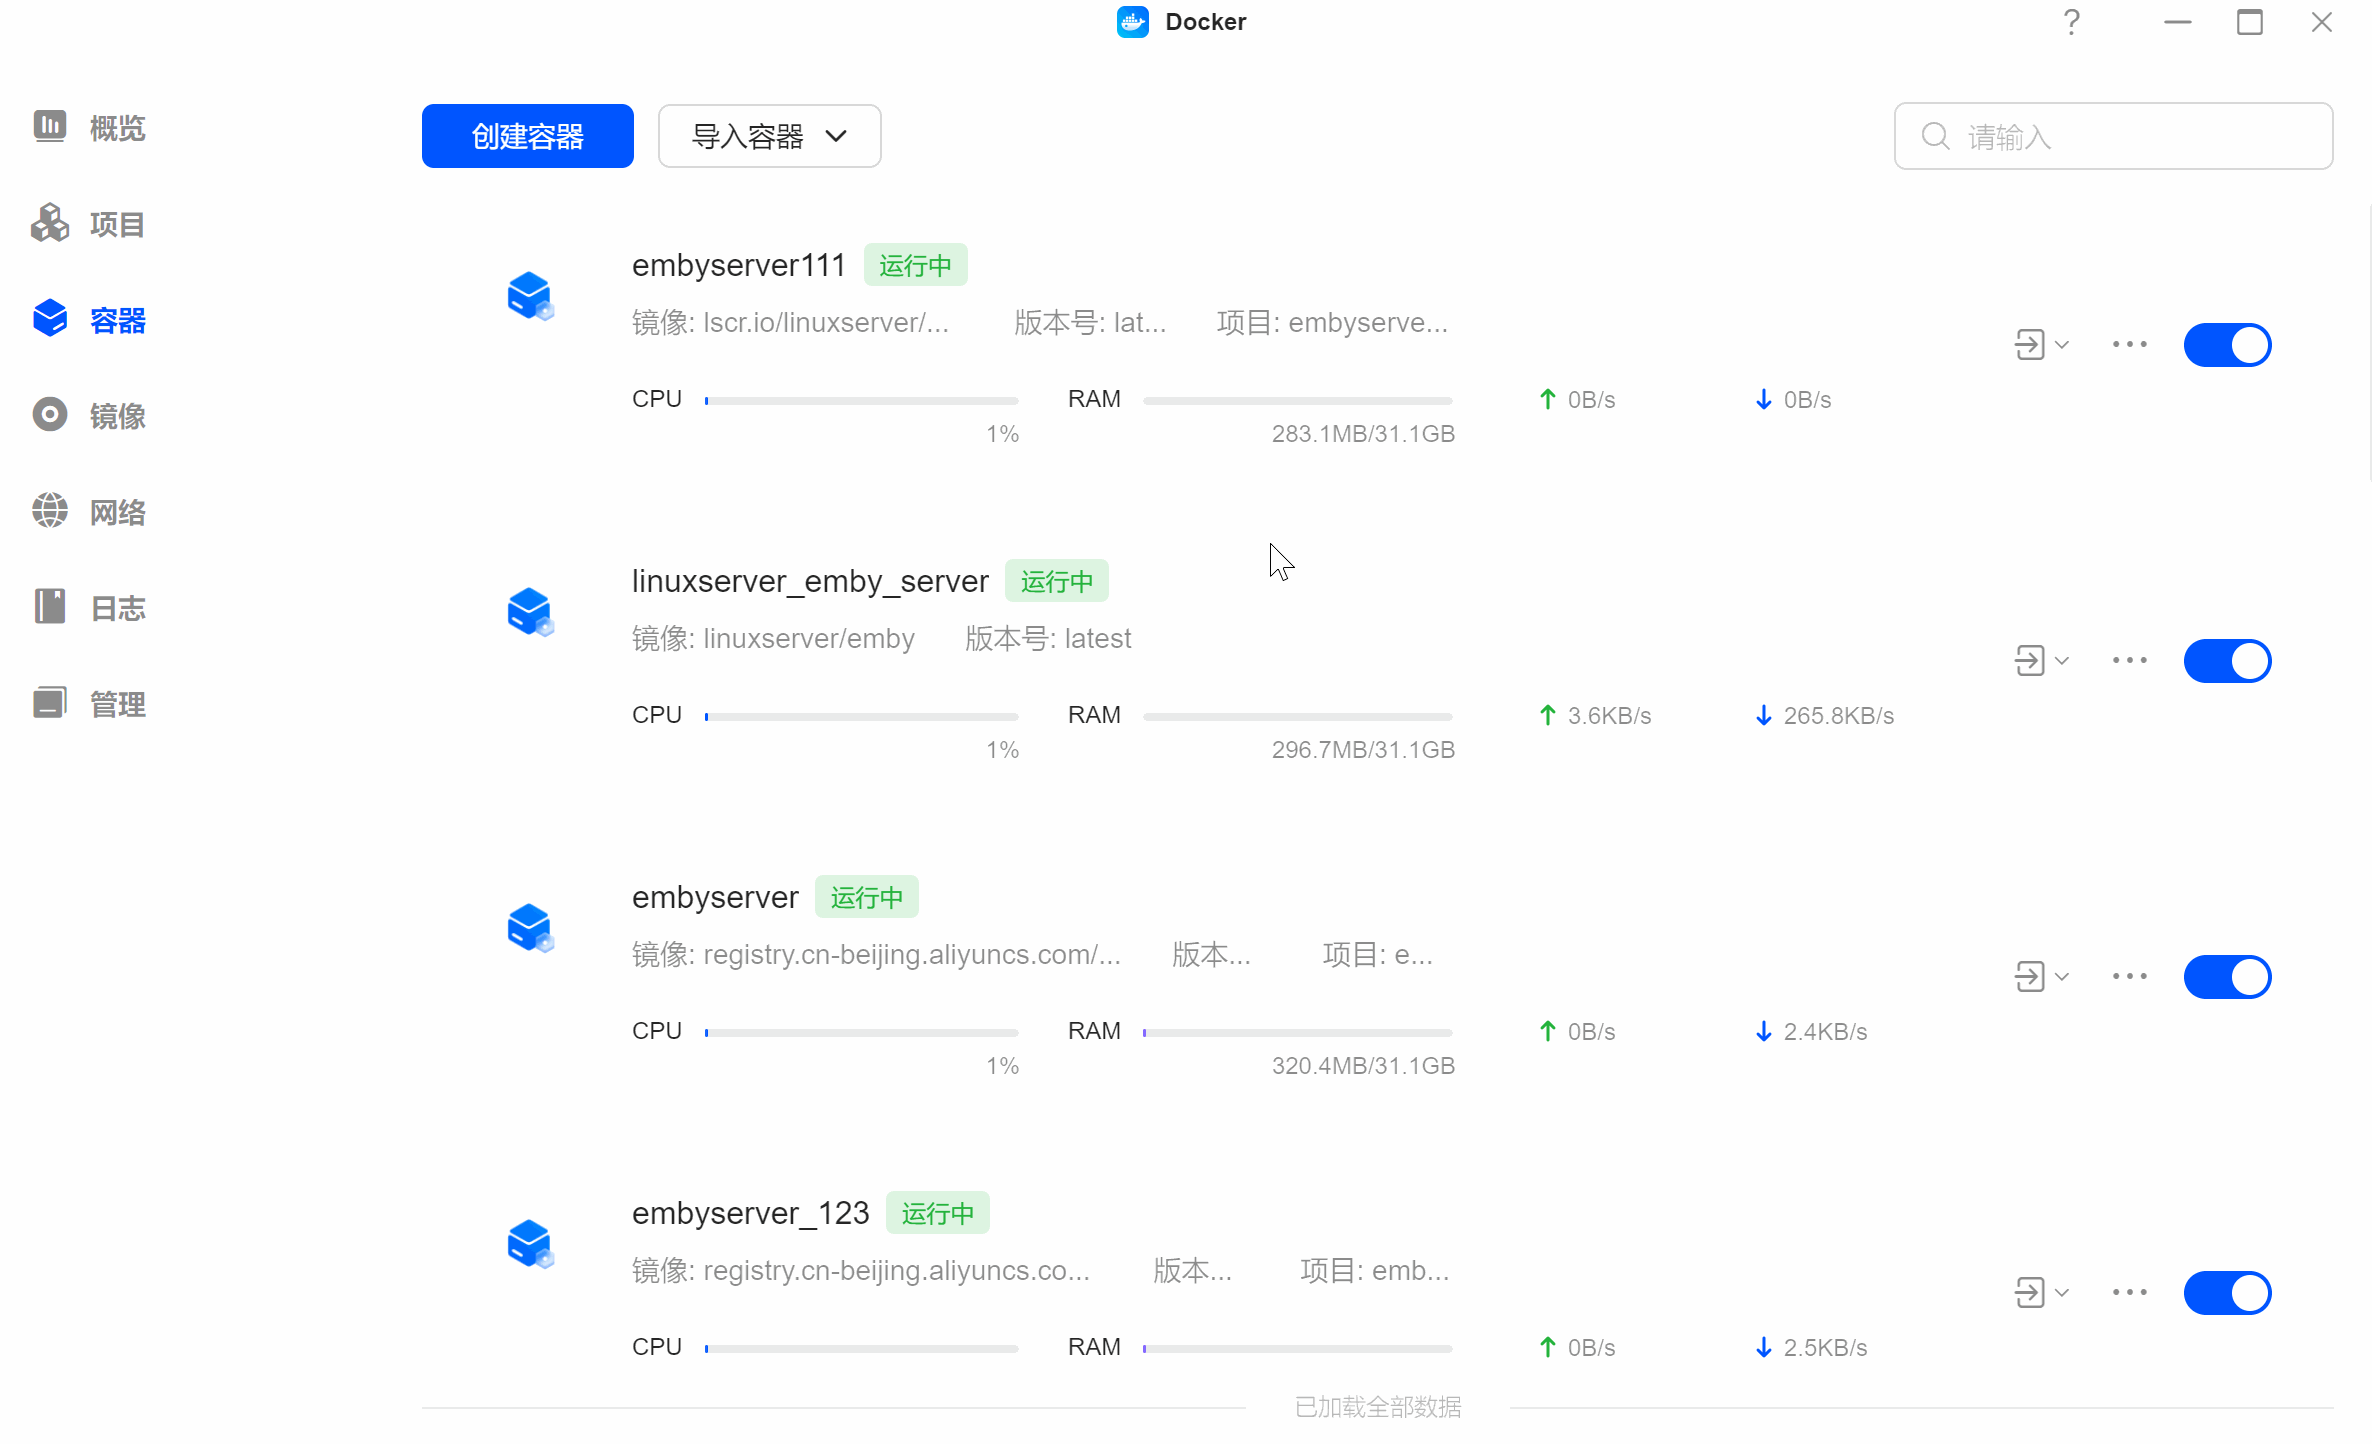Click embyserver RAM usage bar
The width and height of the screenshot is (2372, 1444).
tap(1297, 1033)
